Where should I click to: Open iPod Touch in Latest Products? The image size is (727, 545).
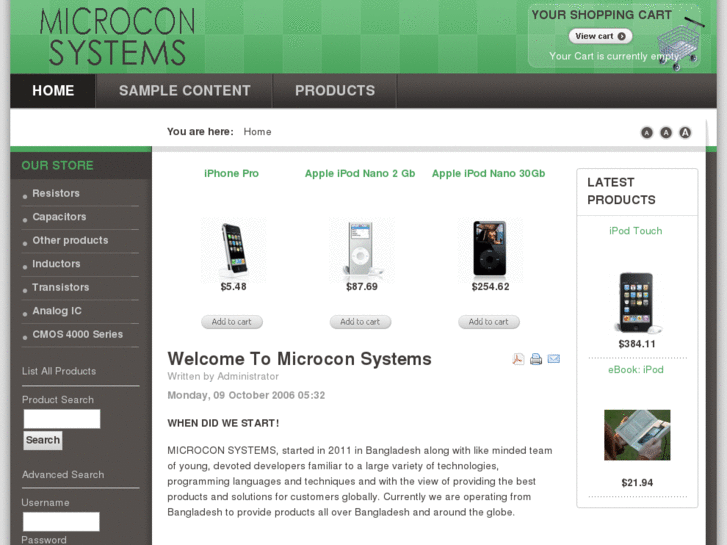tap(636, 231)
